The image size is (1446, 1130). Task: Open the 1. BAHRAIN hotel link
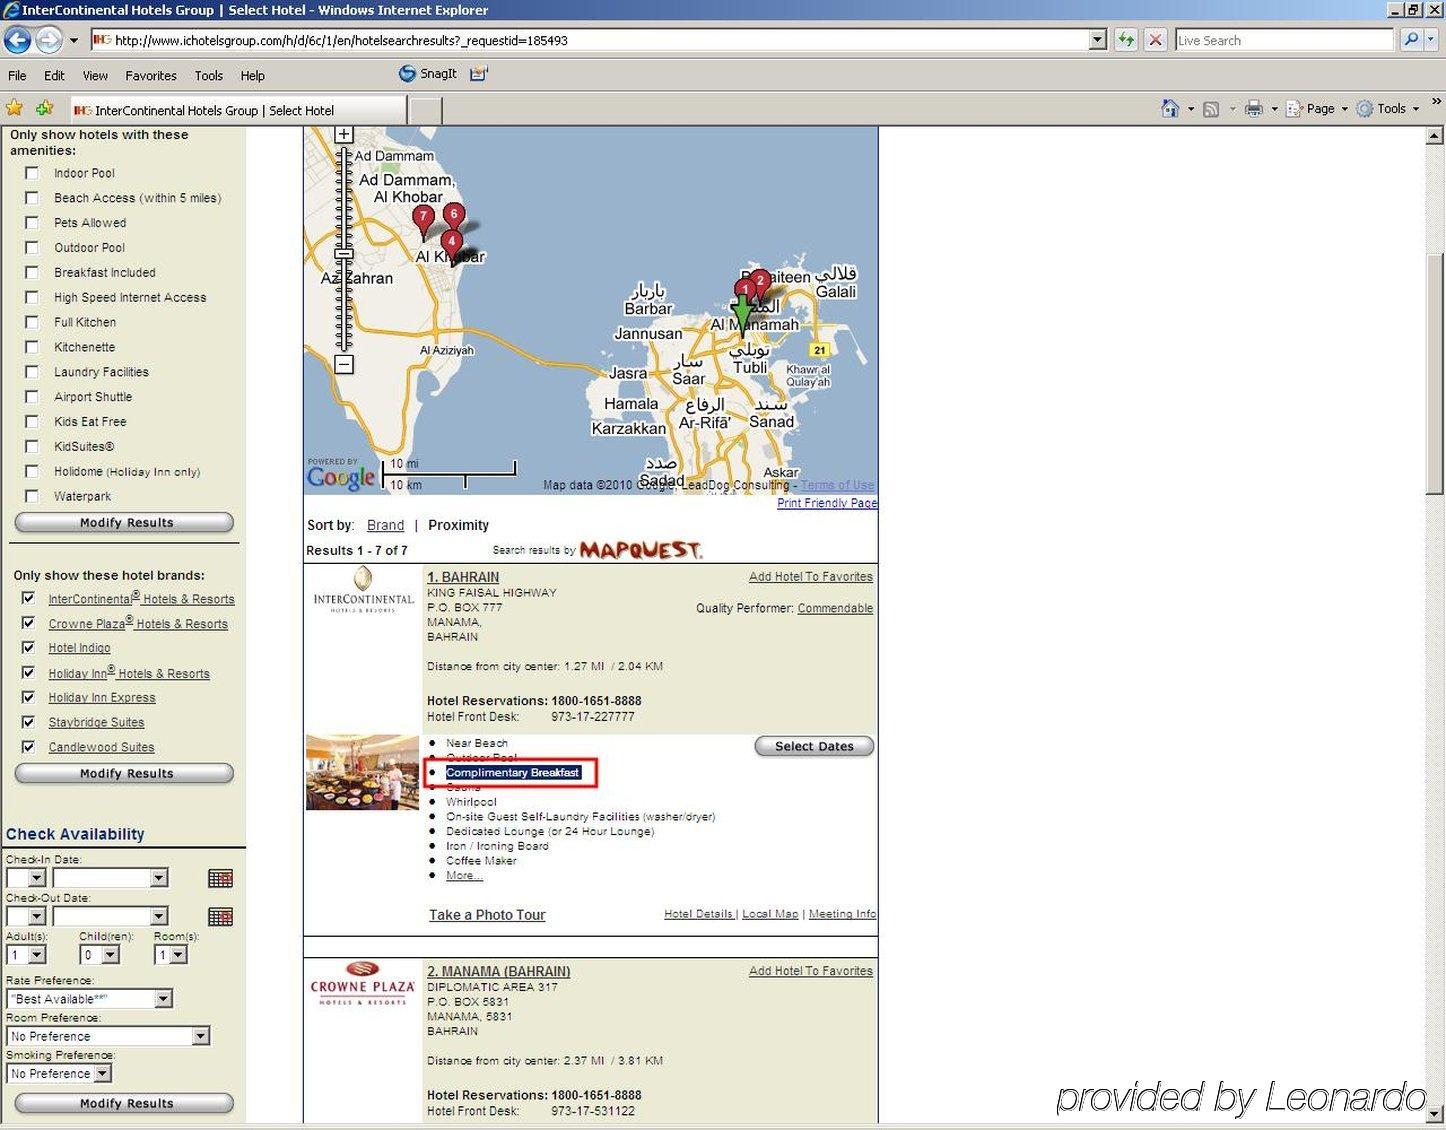(463, 577)
